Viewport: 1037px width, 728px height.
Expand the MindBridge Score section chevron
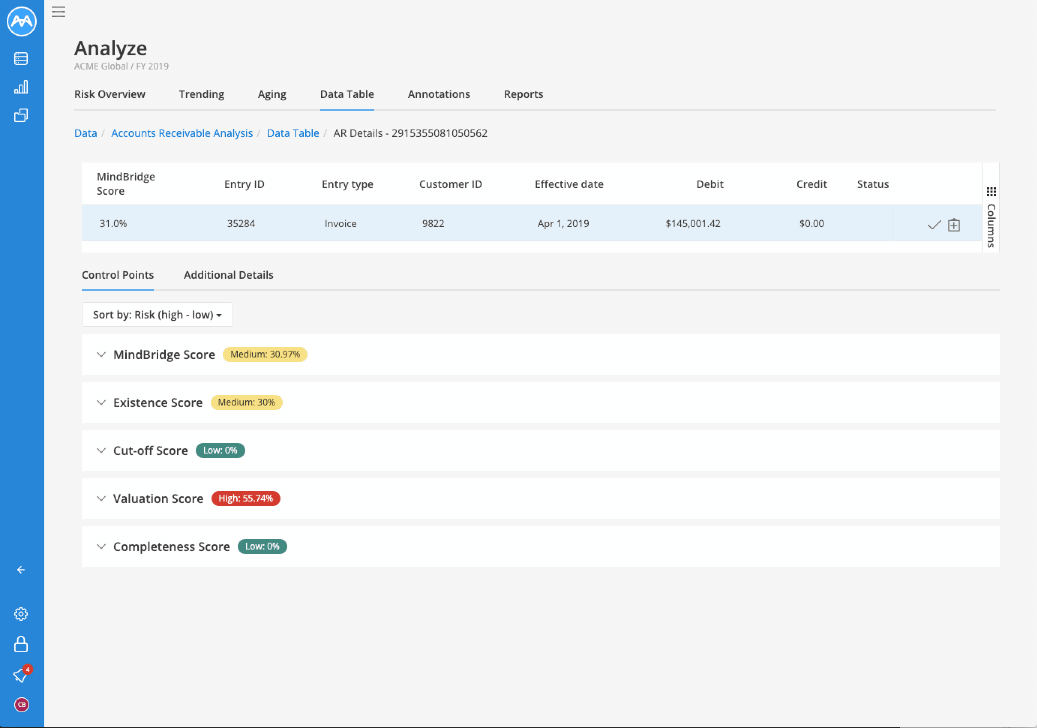point(101,354)
